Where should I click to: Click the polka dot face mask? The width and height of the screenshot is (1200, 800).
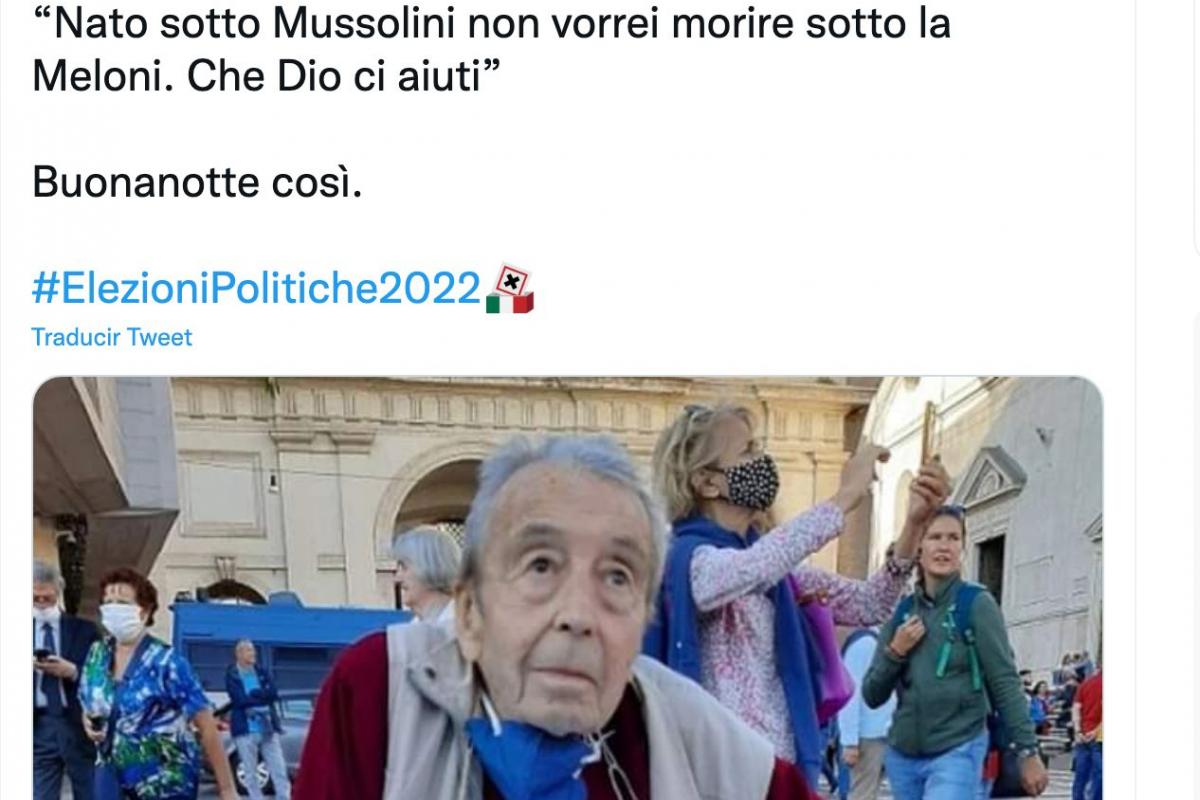[750, 482]
